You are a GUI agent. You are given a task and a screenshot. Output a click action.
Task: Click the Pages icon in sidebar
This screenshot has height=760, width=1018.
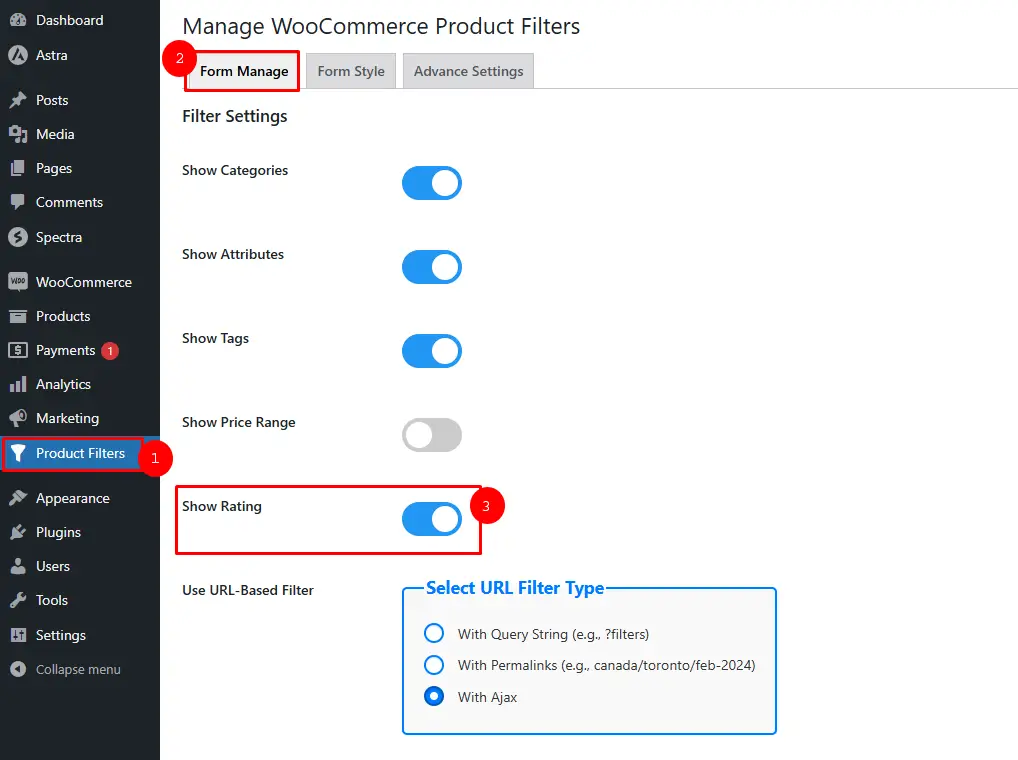click(18, 168)
